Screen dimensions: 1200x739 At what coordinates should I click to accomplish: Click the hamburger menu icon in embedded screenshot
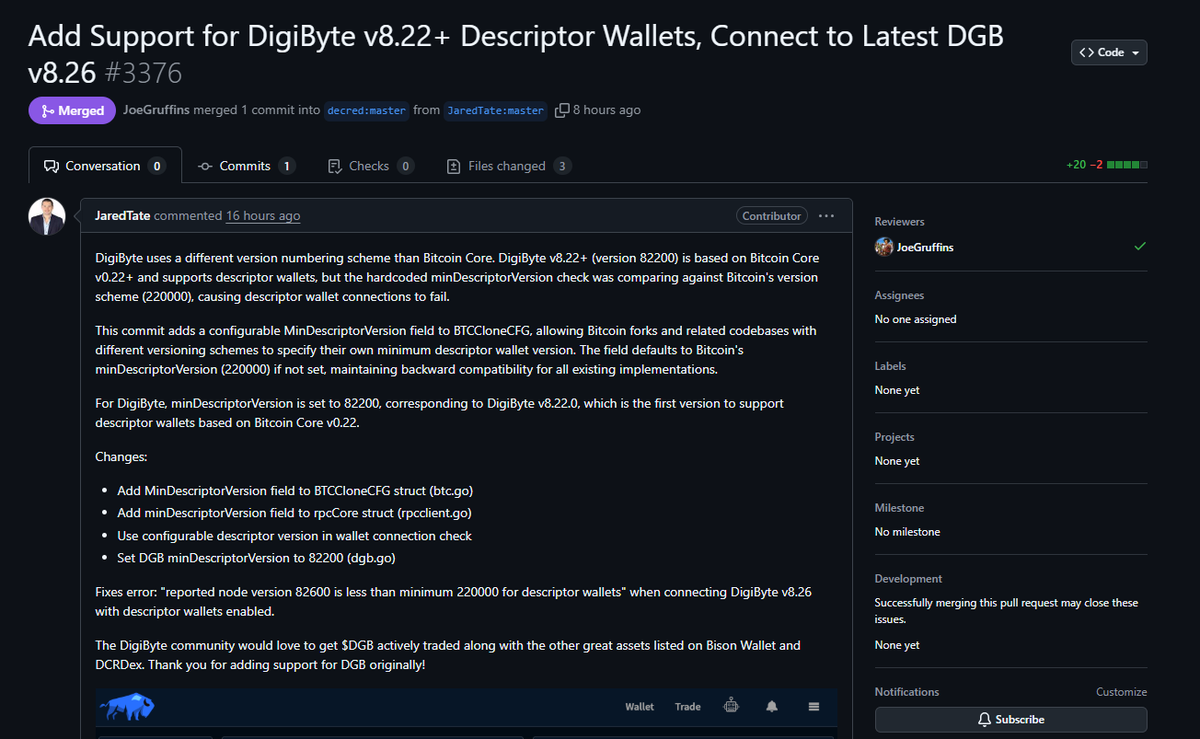coord(814,706)
